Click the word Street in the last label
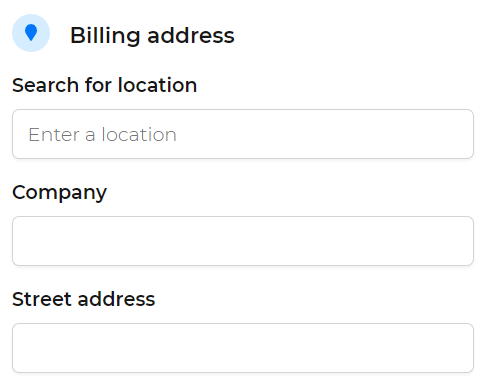This screenshot has width=502, height=387. (42, 299)
